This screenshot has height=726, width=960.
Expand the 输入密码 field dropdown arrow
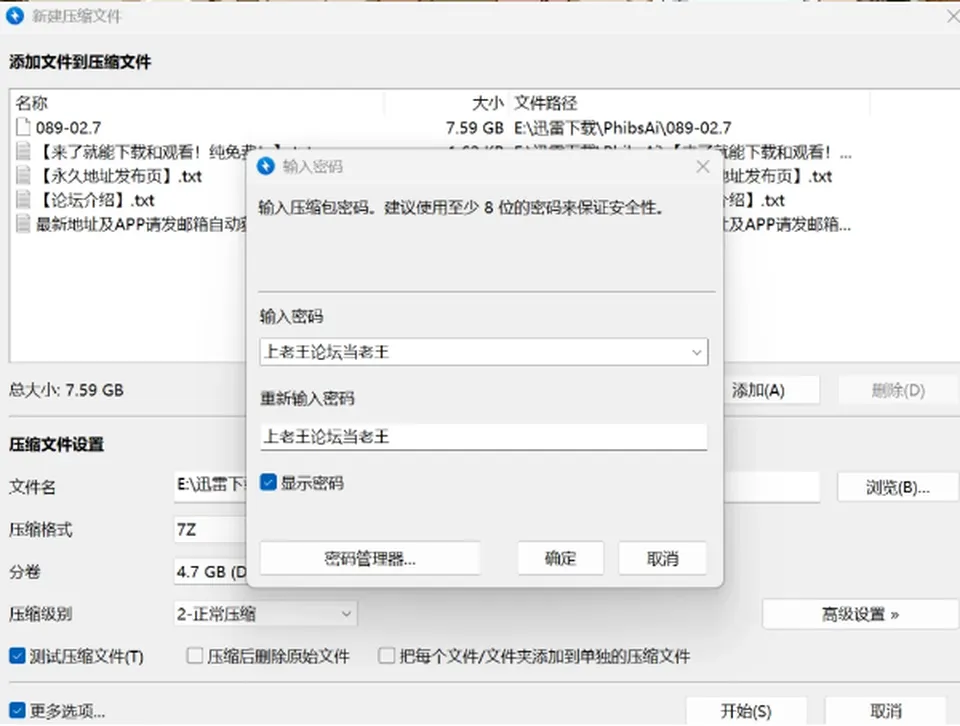click(696, 353)
